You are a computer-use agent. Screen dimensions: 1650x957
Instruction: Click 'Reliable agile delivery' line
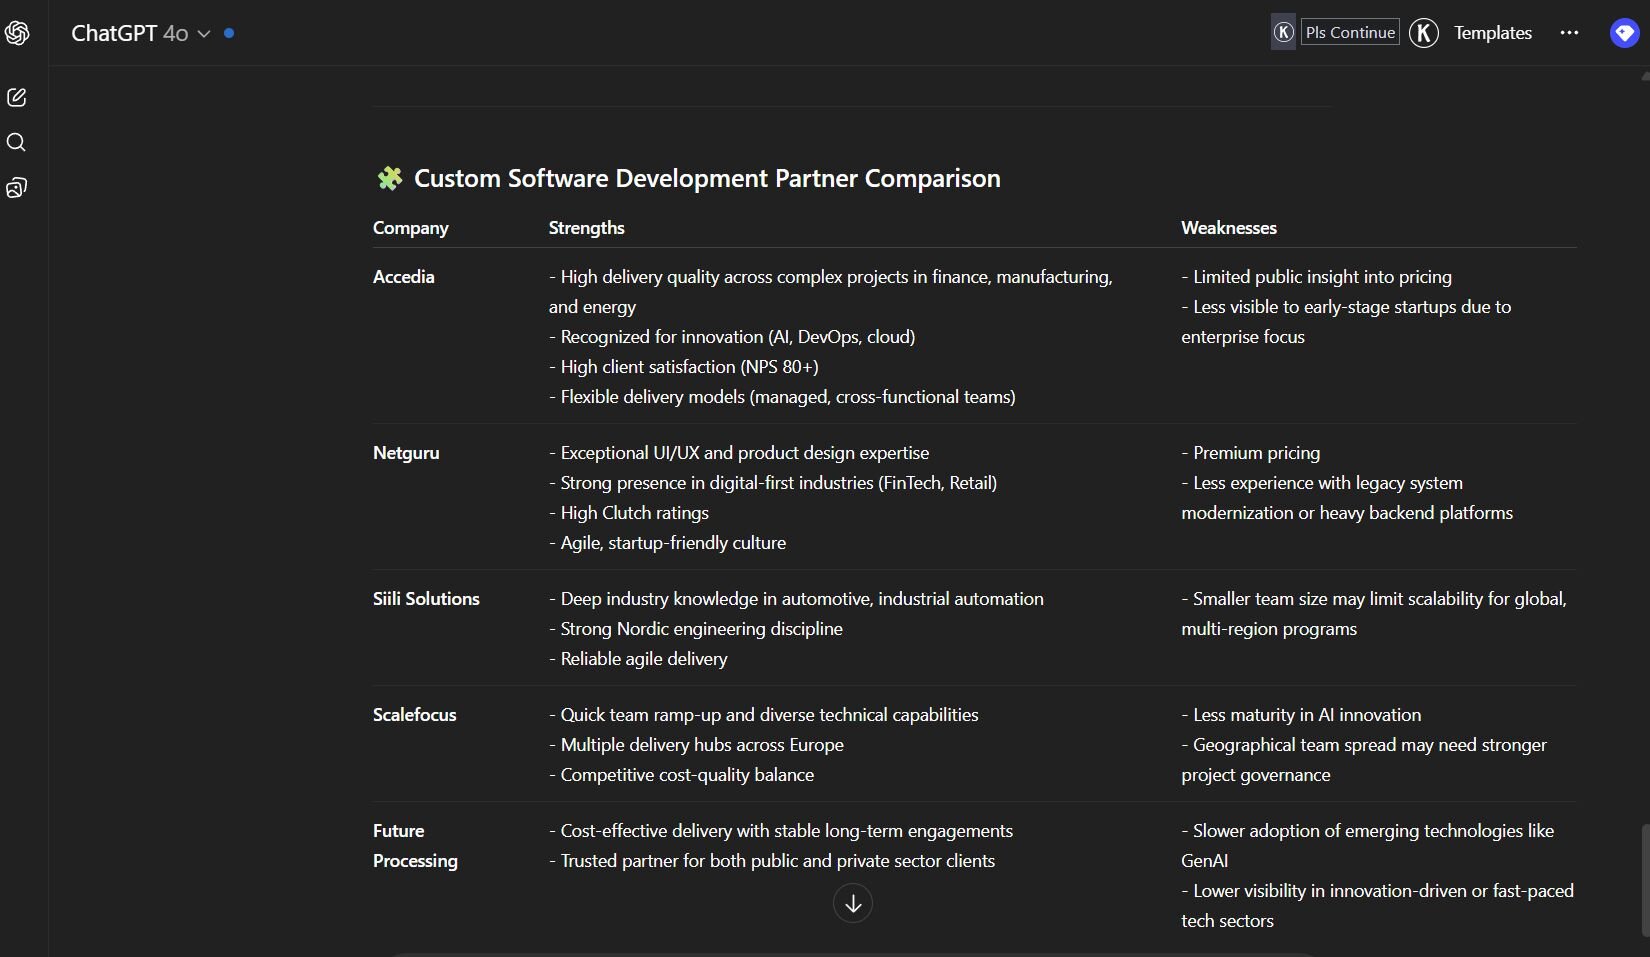tap(638, 659)
